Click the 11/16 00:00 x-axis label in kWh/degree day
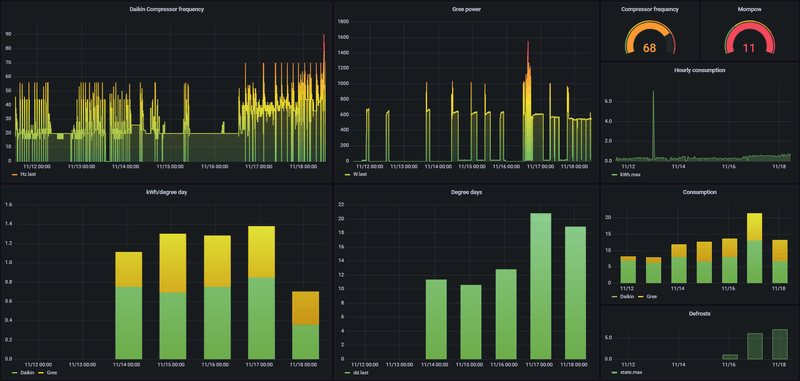 tap(217, 365)
